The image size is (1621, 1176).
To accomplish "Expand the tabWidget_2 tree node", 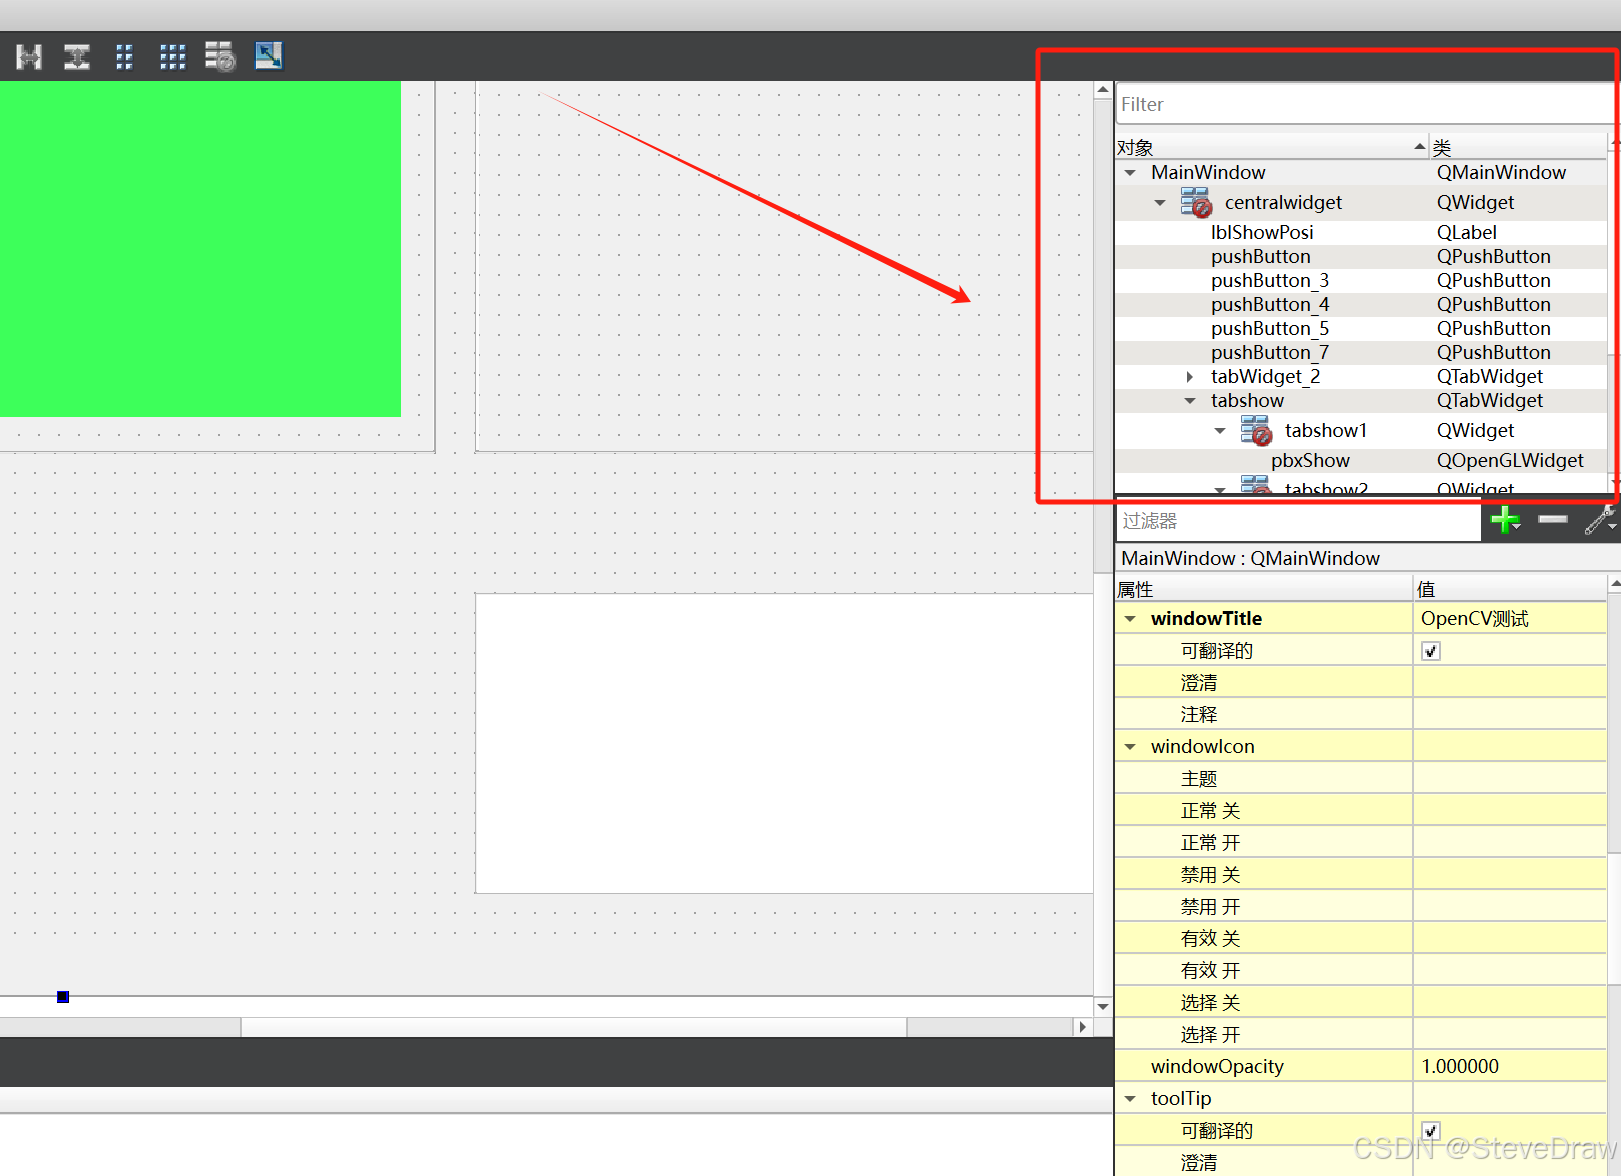I will tap(1190, 377).
